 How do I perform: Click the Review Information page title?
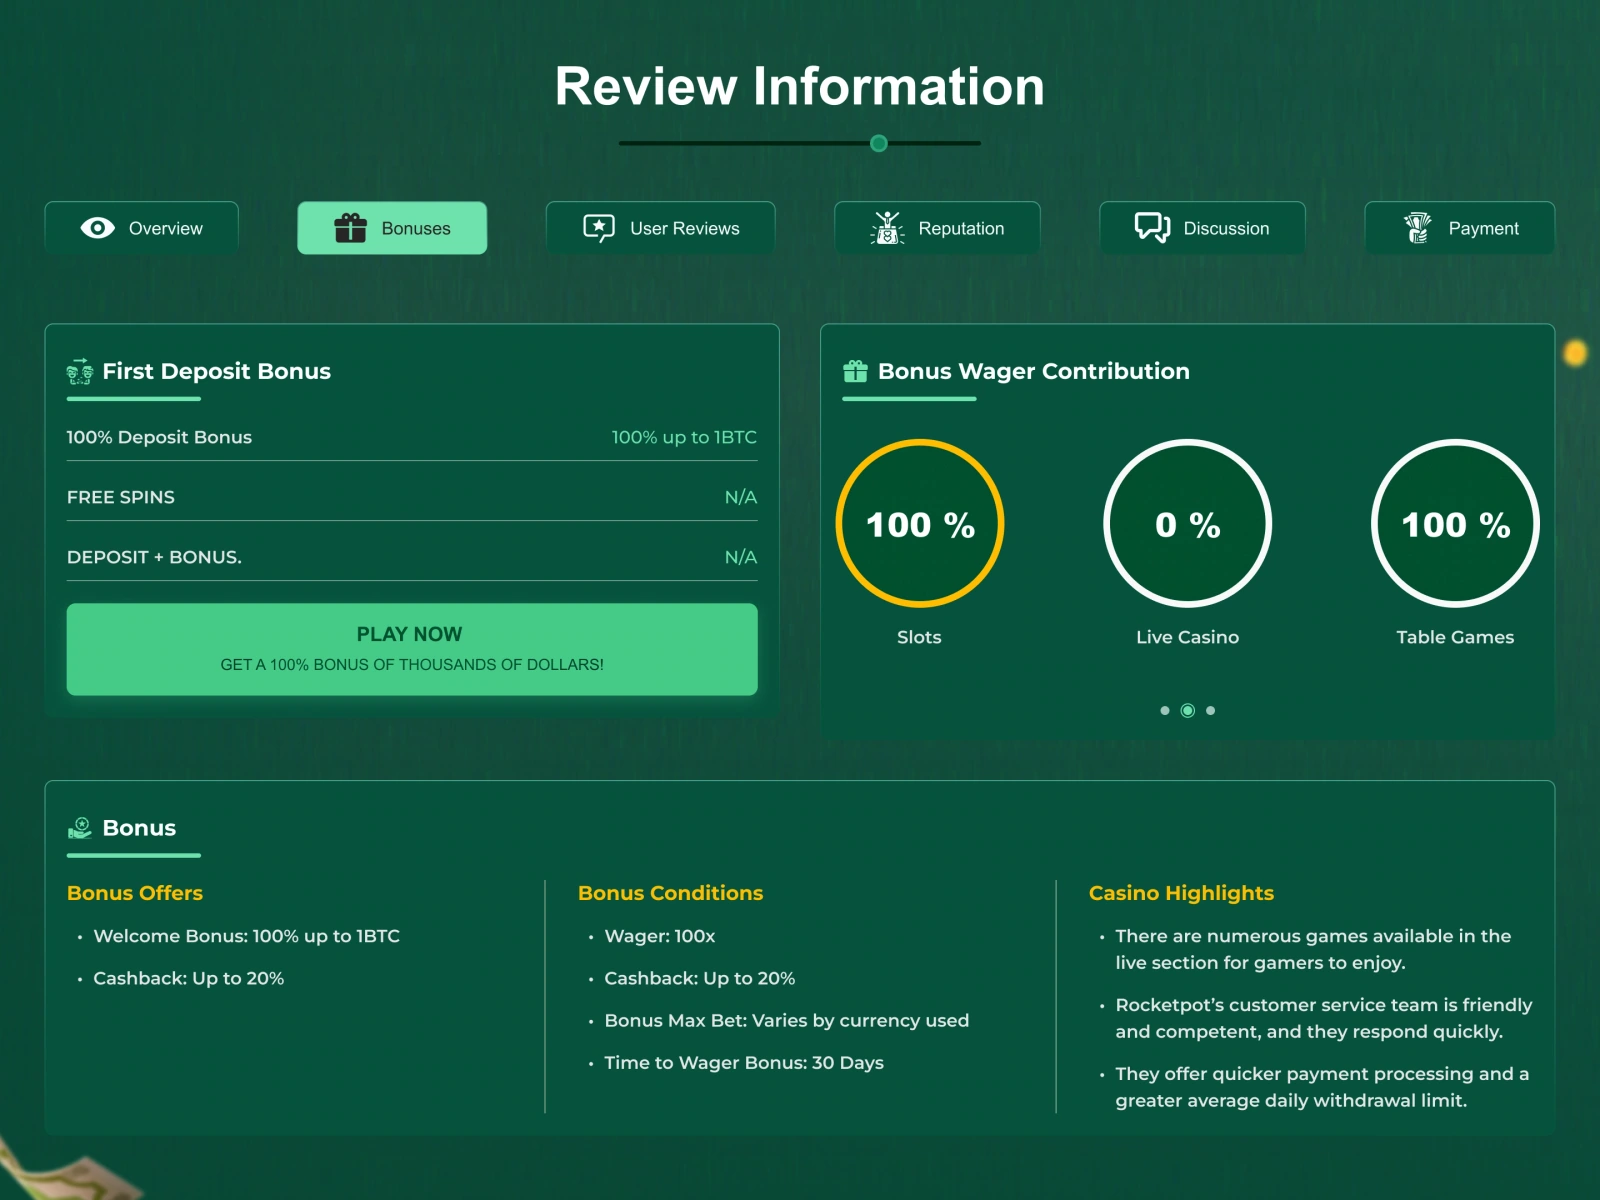pyautogui.click(x=800, y=86)
